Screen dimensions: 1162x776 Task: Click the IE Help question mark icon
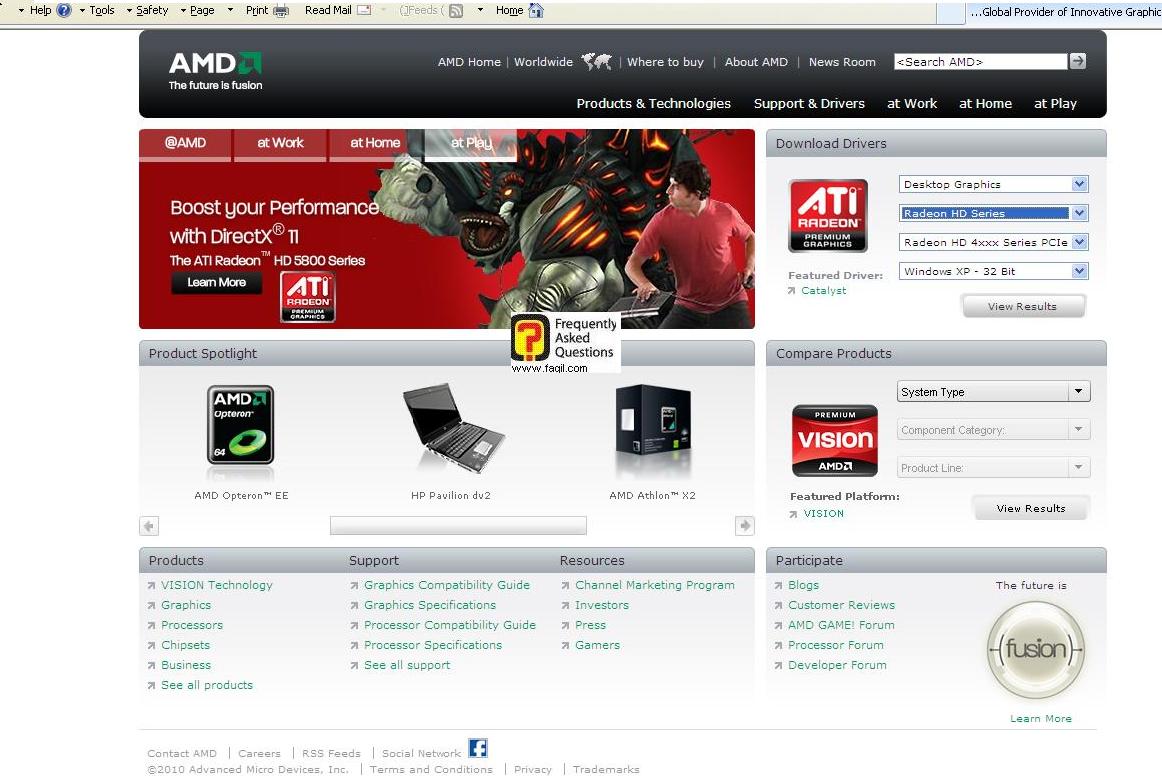[64, 10]
